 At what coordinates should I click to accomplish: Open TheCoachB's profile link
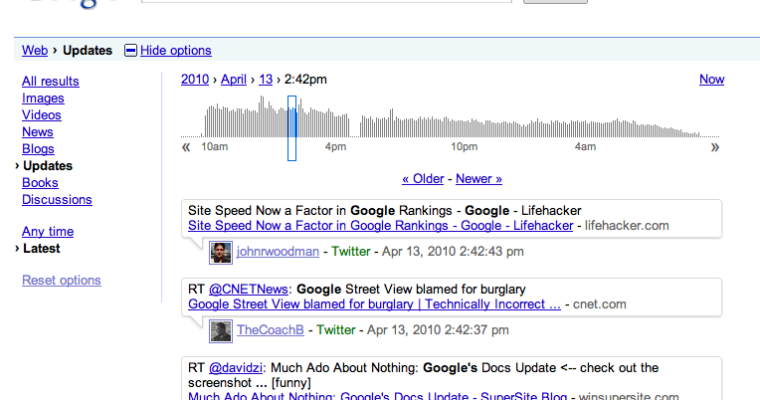pyautogui.click(x=270, y=330)
